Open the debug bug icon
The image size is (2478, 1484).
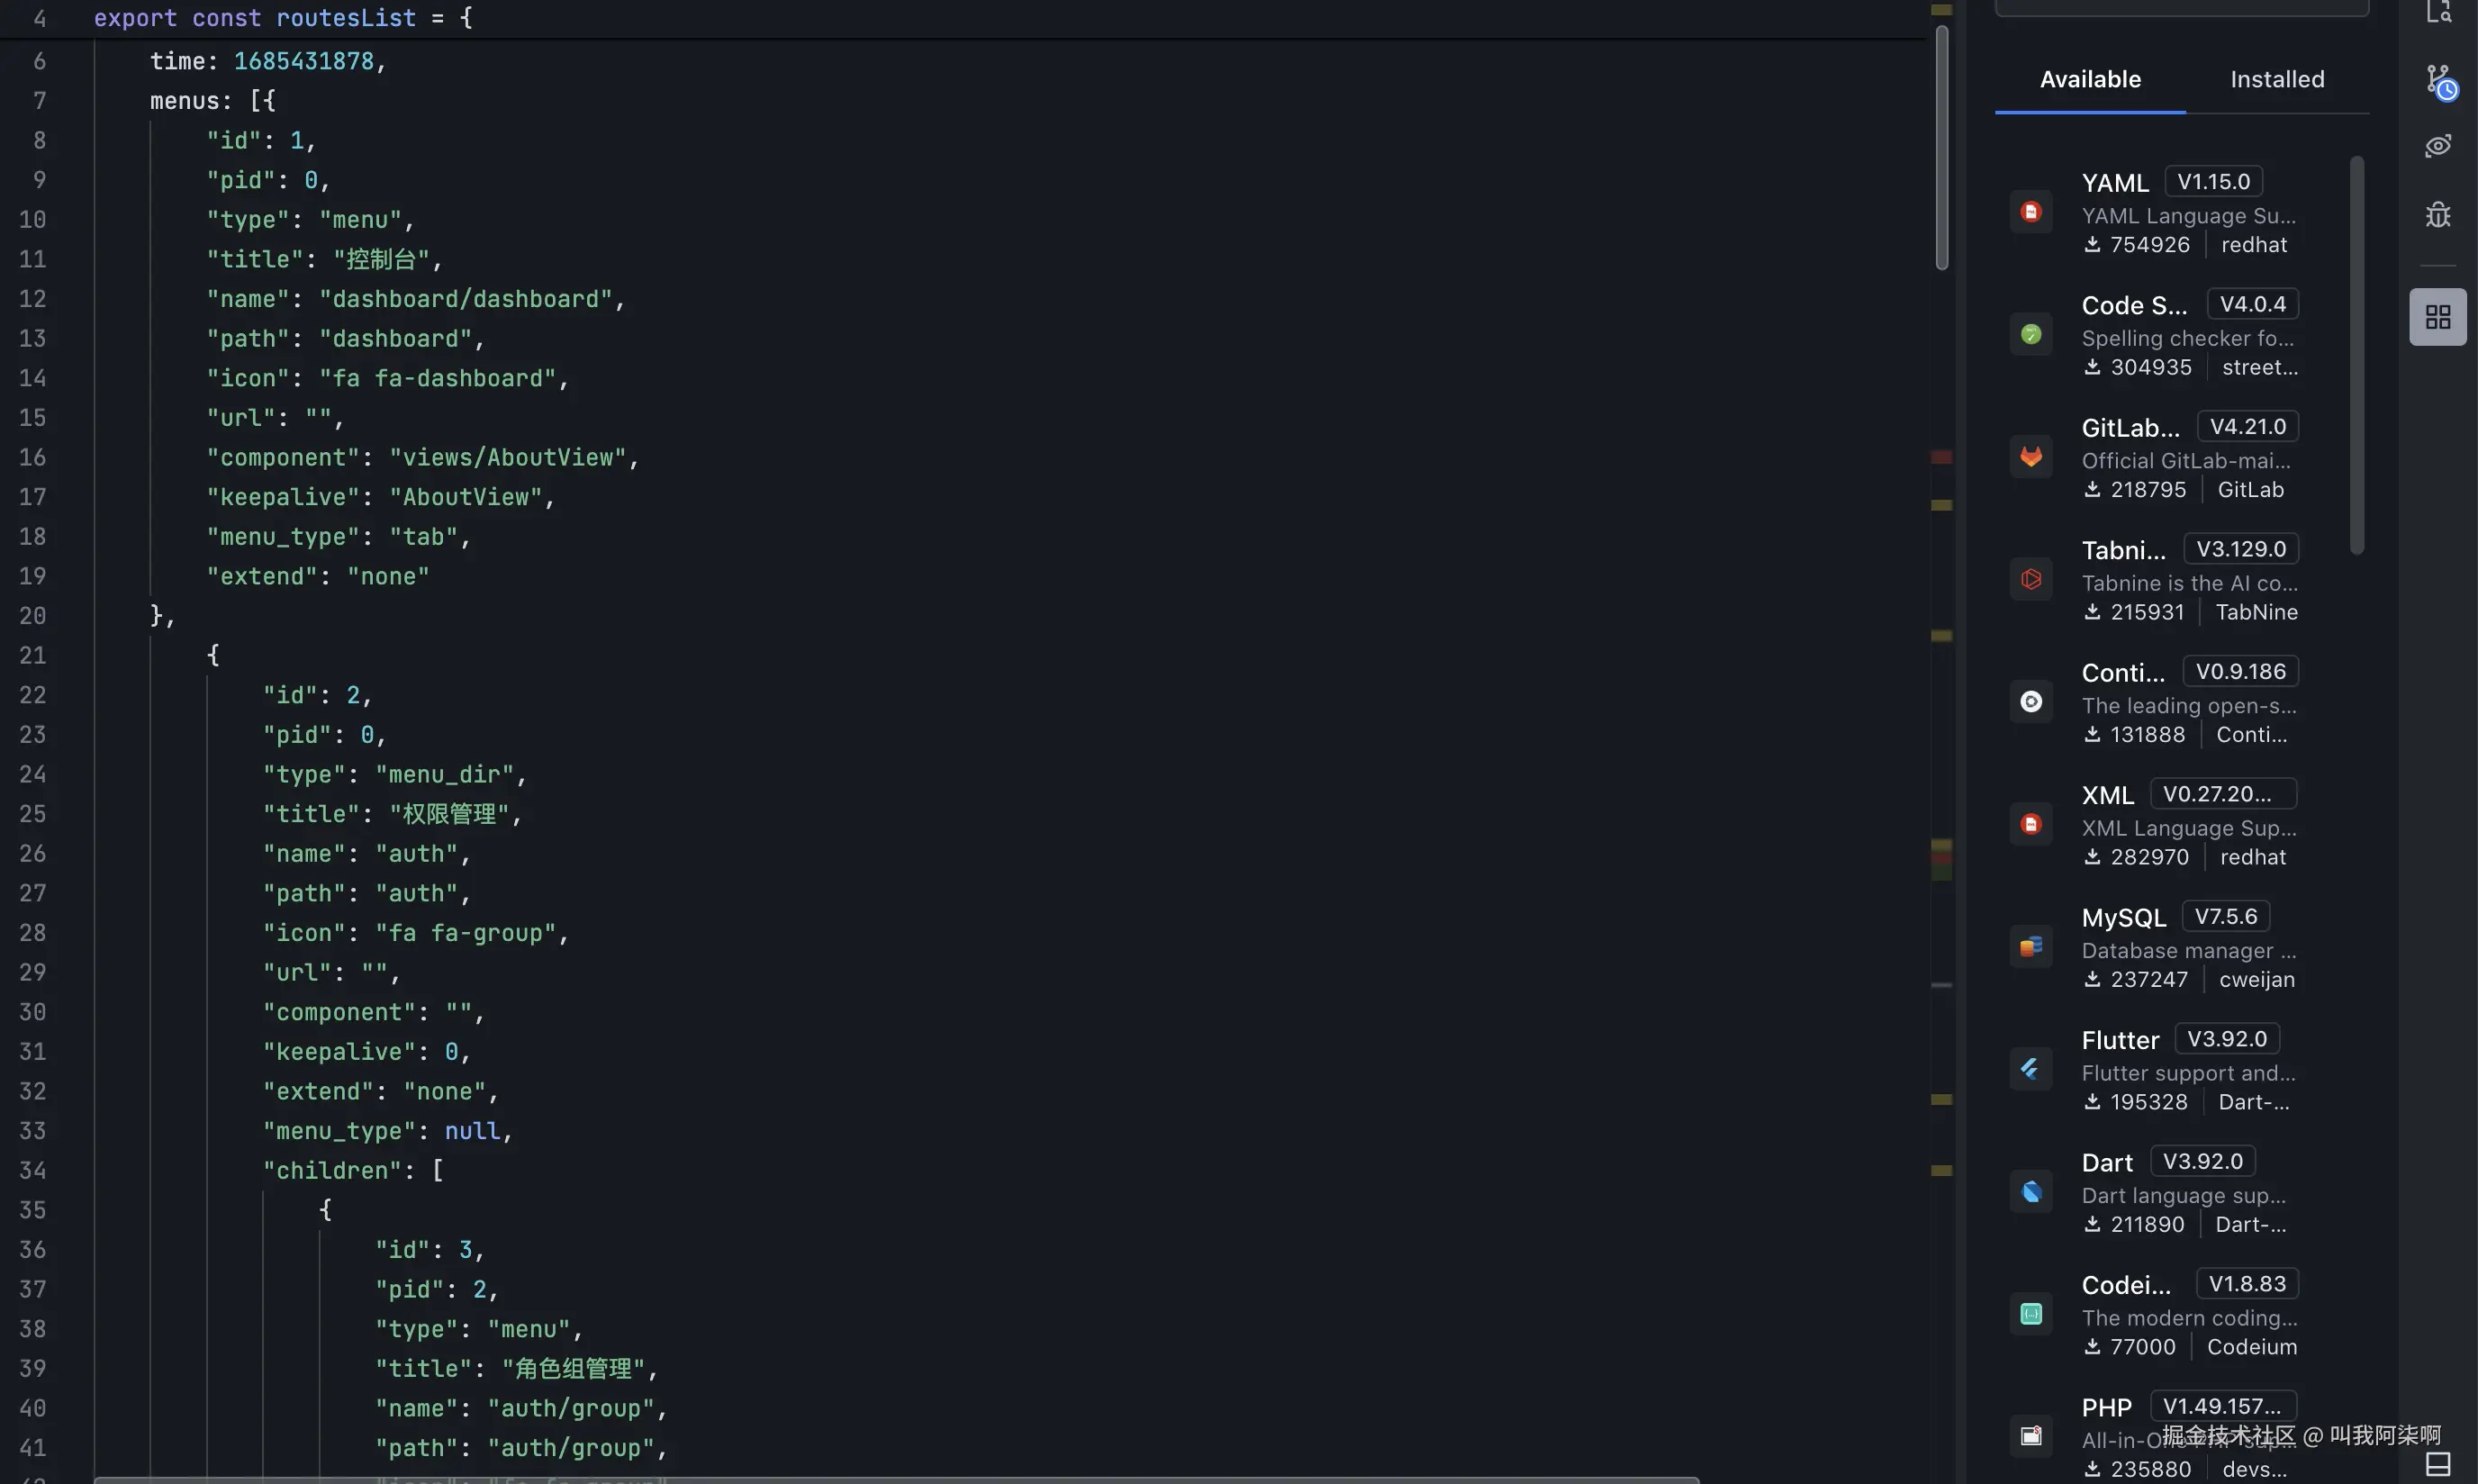[x=2438, y=214]
